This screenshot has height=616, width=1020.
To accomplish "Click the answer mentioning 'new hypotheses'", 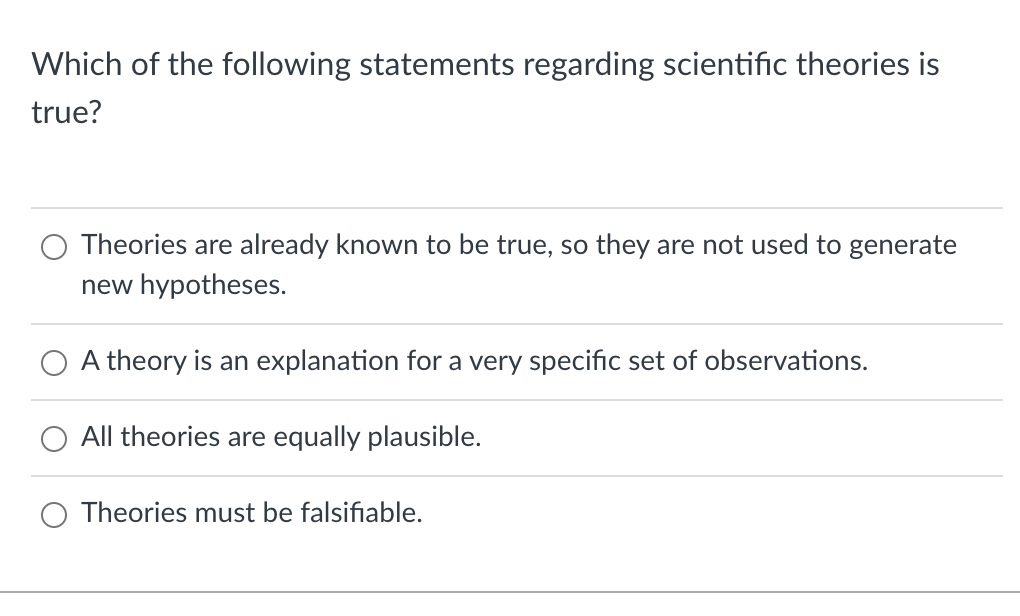I will (x=183, y=285).
